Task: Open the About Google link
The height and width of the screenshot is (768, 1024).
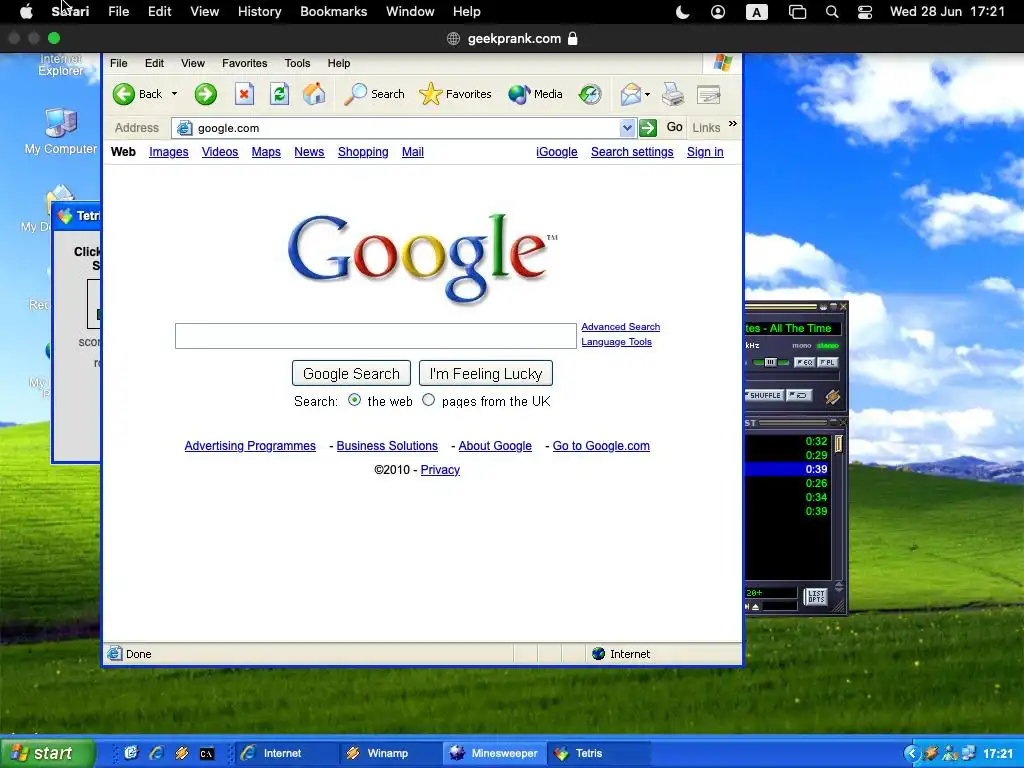Action: click(x=495, y=446)
